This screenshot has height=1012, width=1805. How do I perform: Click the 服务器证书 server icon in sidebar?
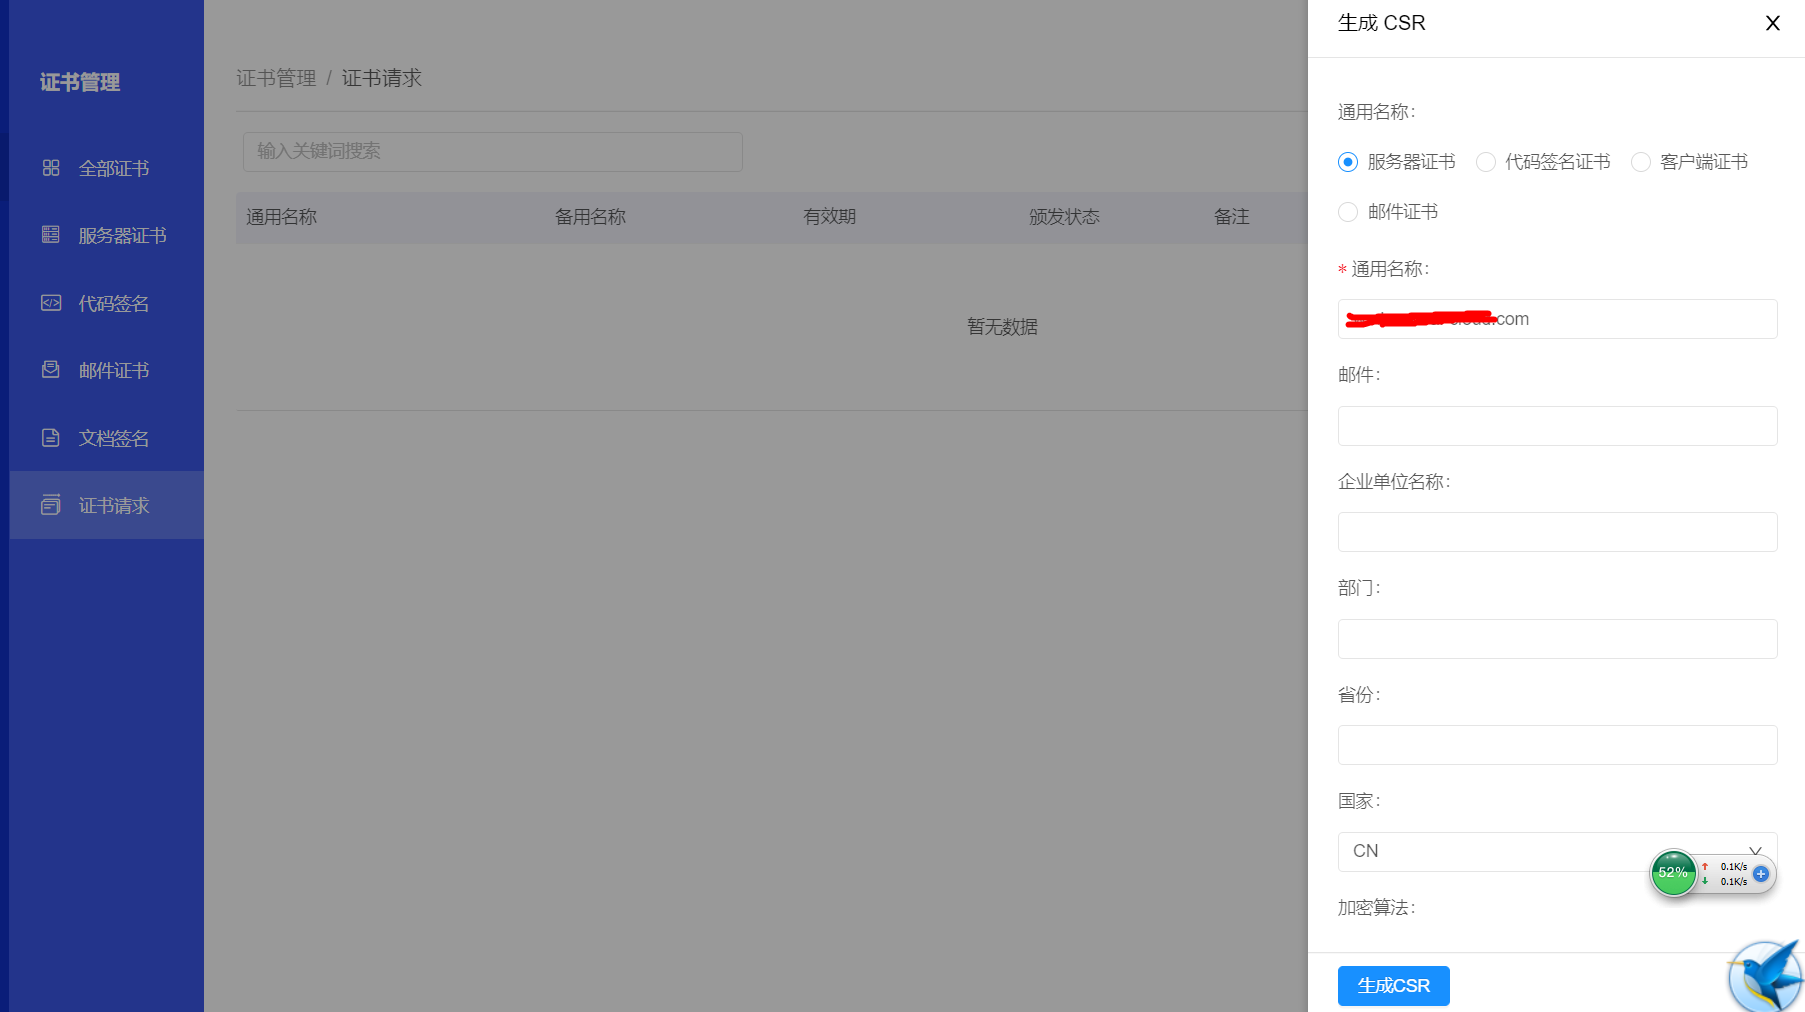51,235
